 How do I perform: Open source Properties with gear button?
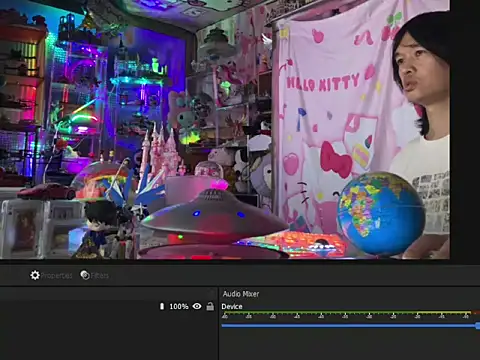51,275
